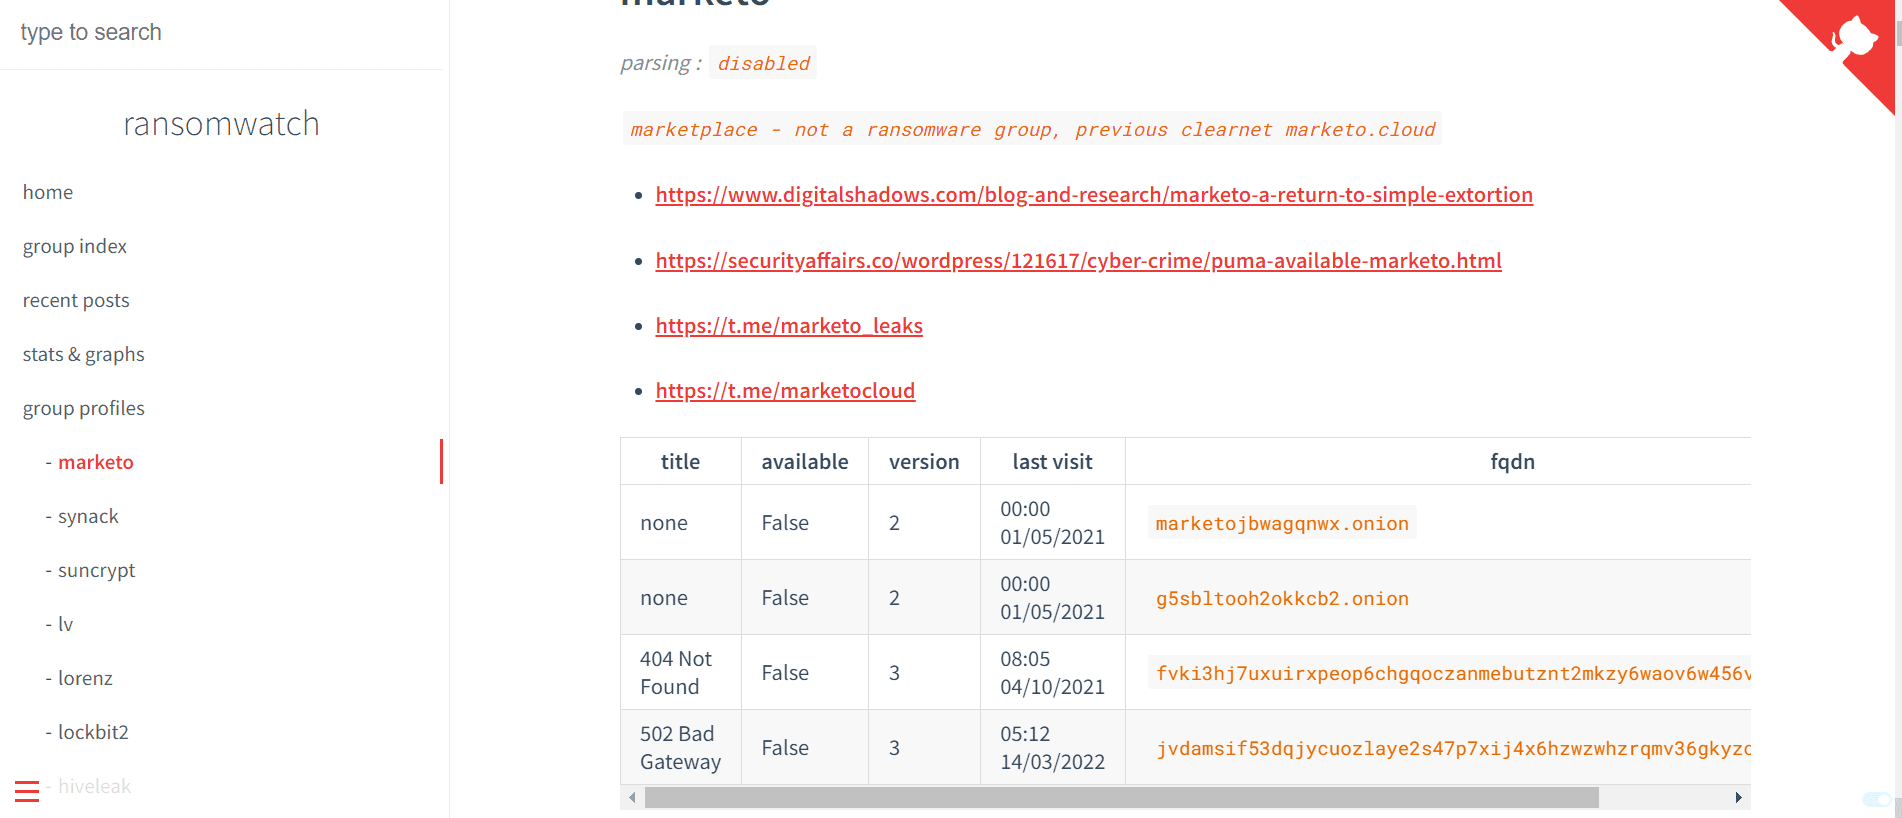Screen dimensions: 1902x818
Task: Click the '404 Not Found' title cell
Action: [680, 673]
